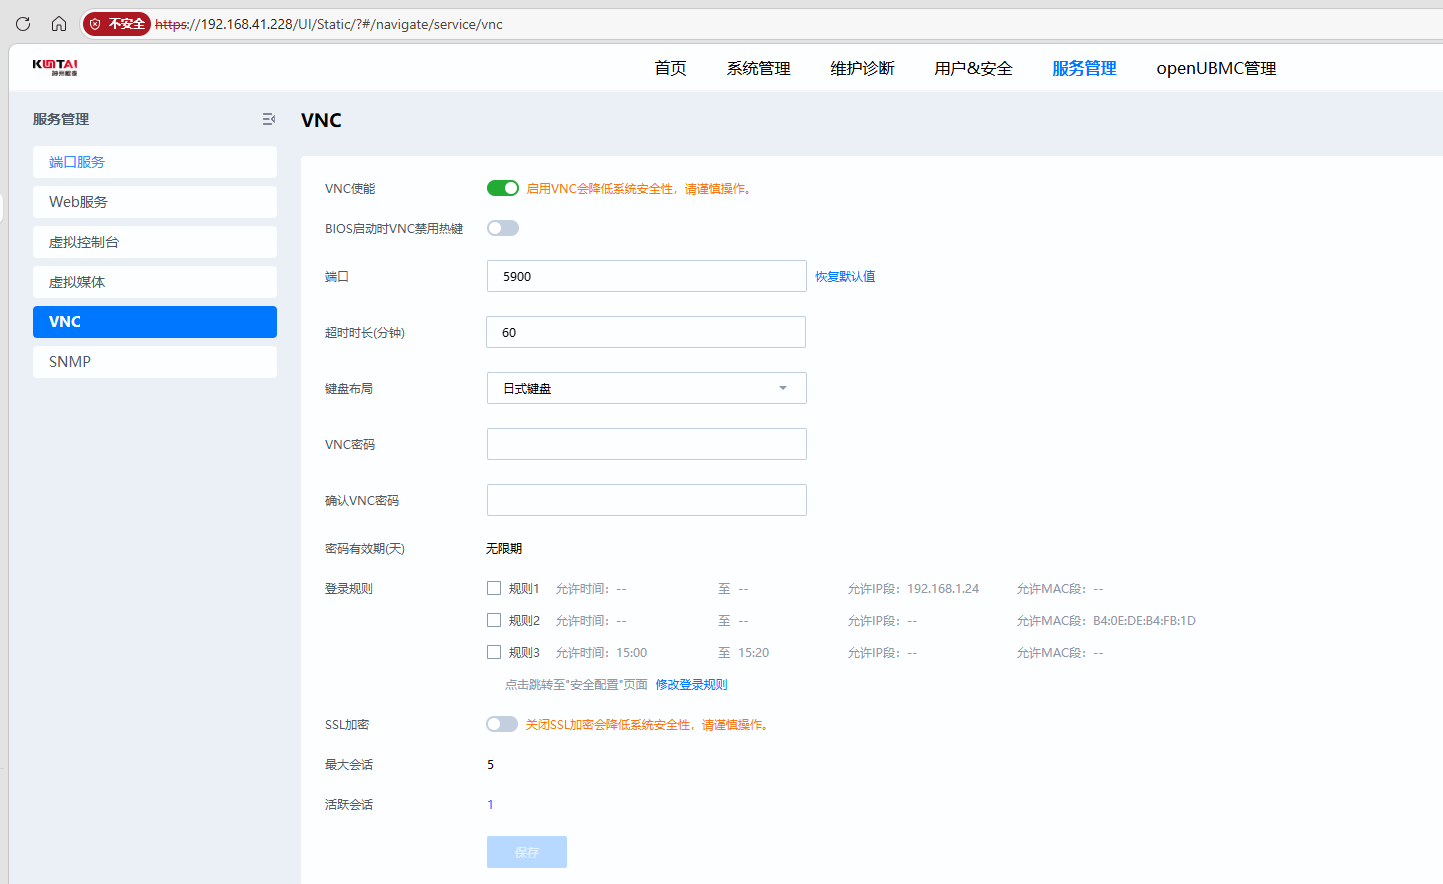Check the Rule 1 login rule checkbox

(494, 588)
